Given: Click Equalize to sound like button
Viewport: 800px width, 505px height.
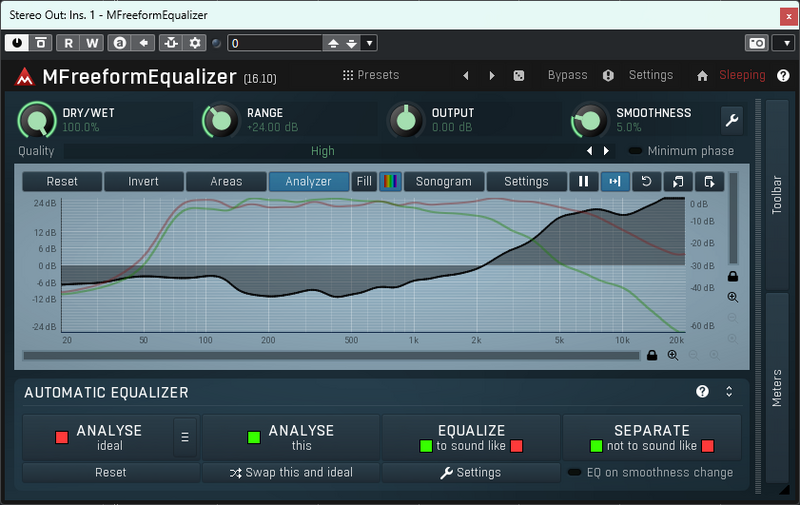Looking at the screenshot, I should (x=471, y=438).
